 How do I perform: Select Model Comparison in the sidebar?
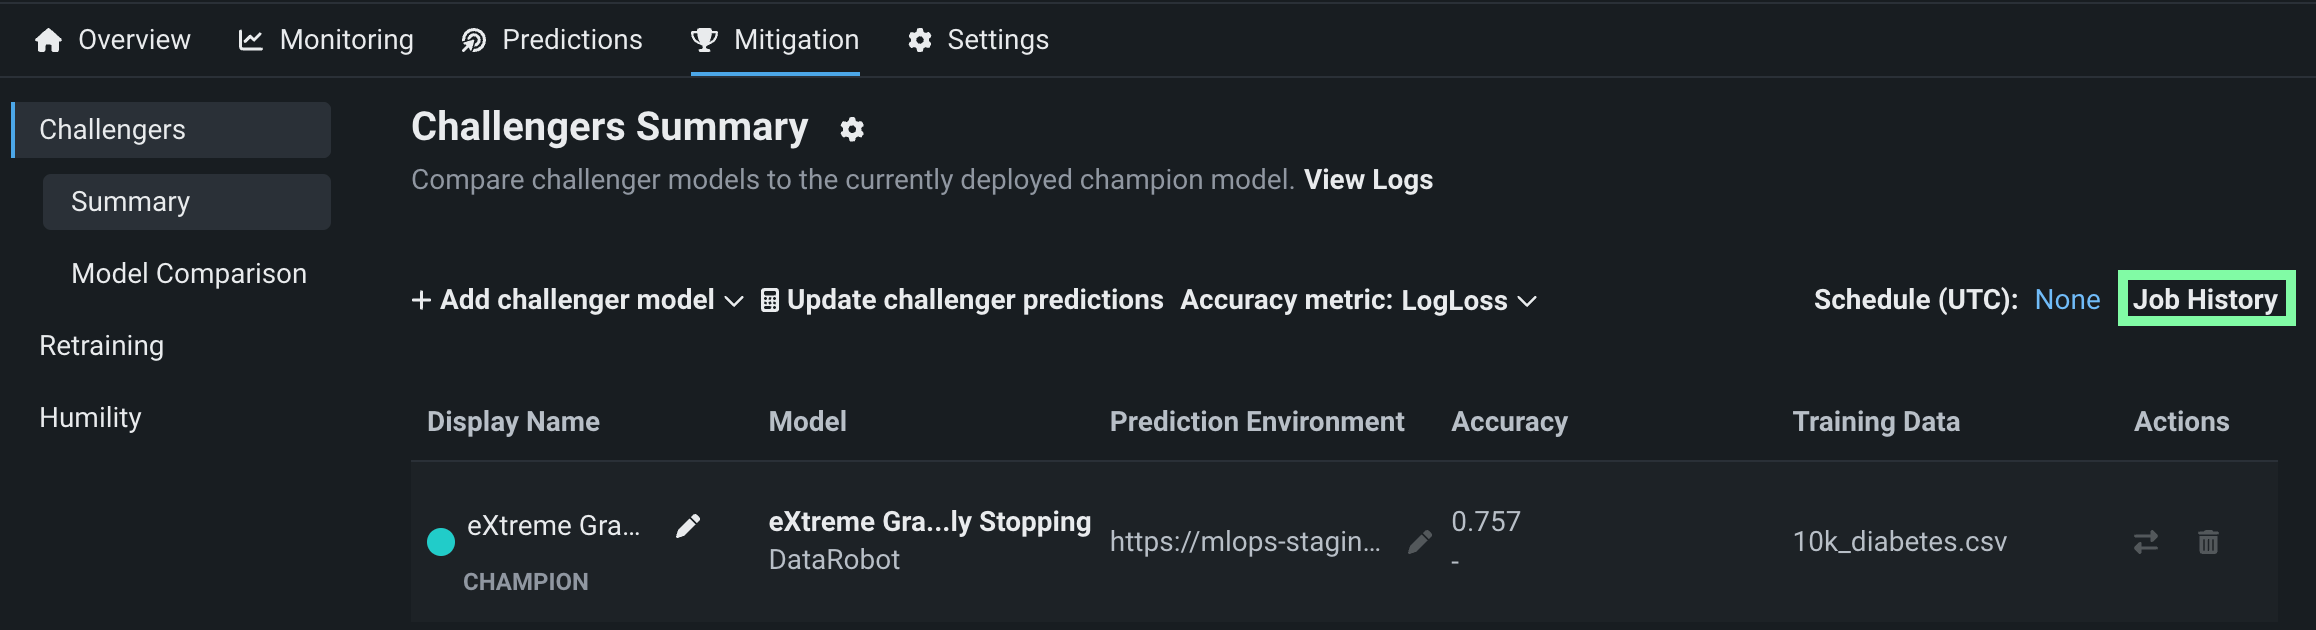(x=189, y=274)
